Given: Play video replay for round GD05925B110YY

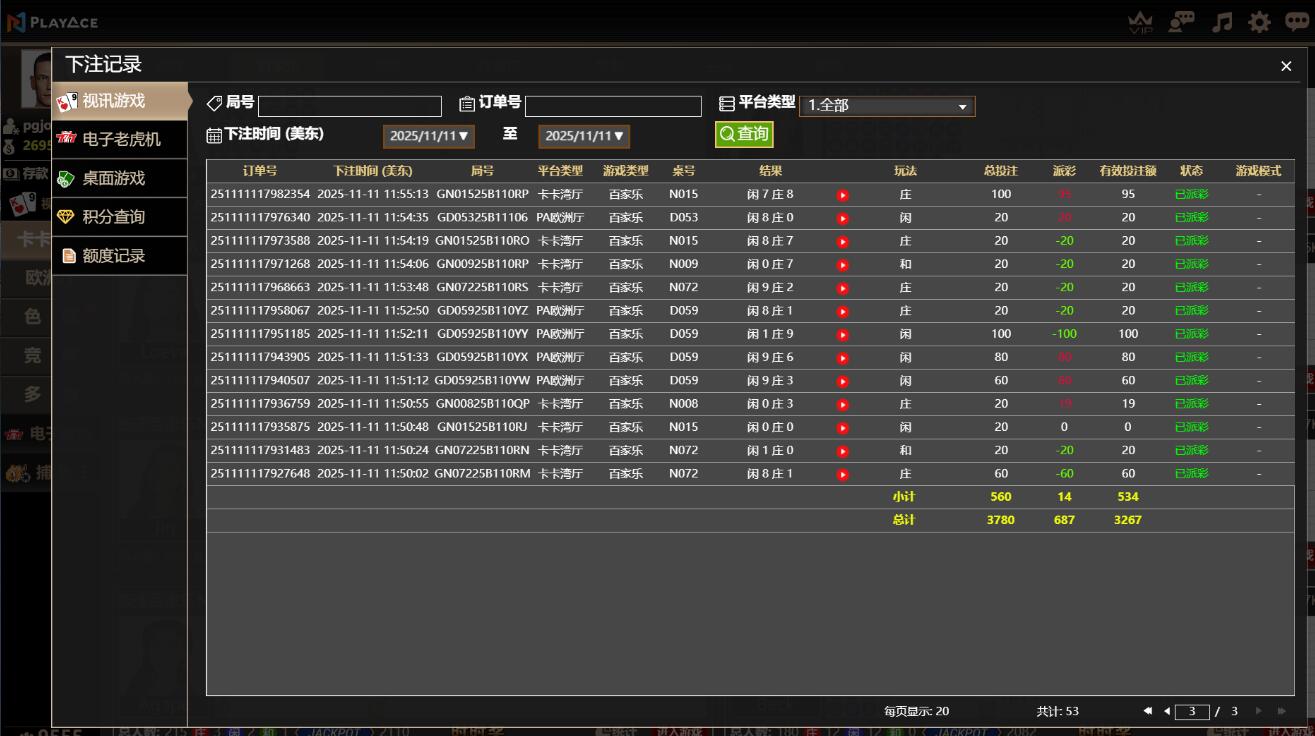Looking at the screenshot, I should [x=842, y=335].
